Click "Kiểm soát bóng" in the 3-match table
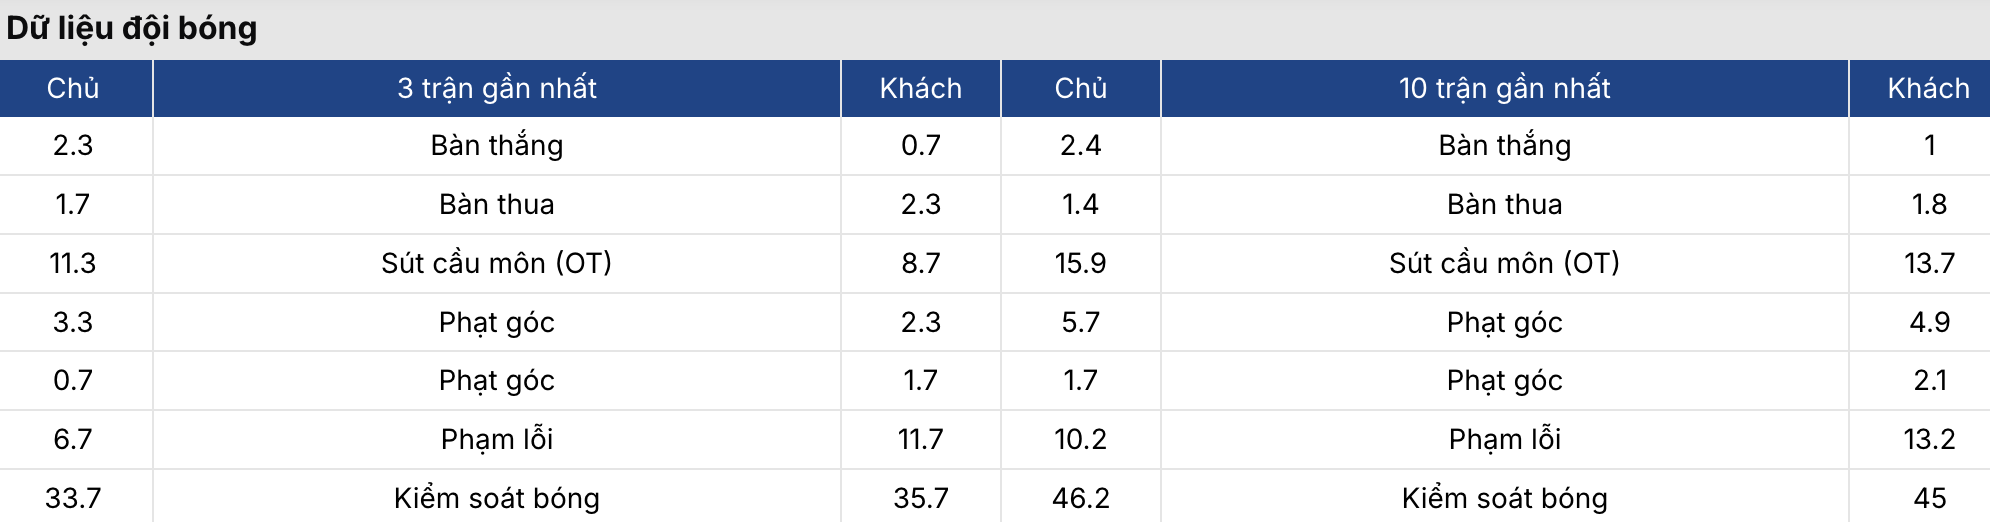1990x522 pixels. point(497,498)
